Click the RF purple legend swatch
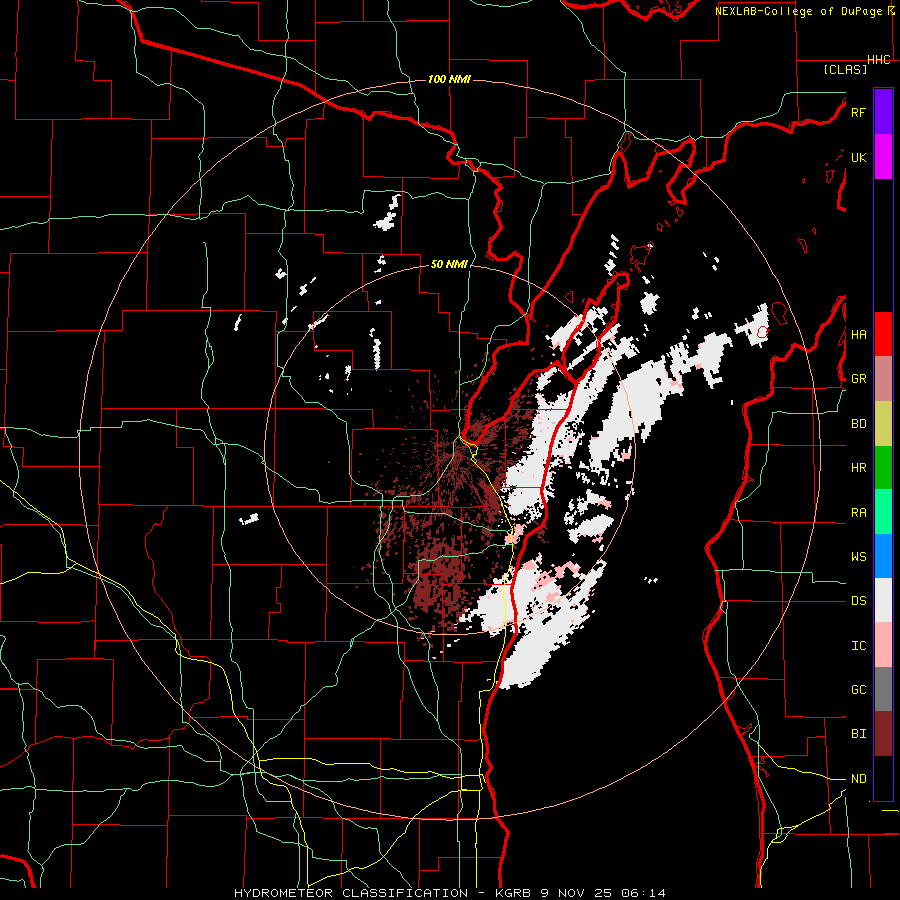 pyautogui.click(x=883, y=112)
